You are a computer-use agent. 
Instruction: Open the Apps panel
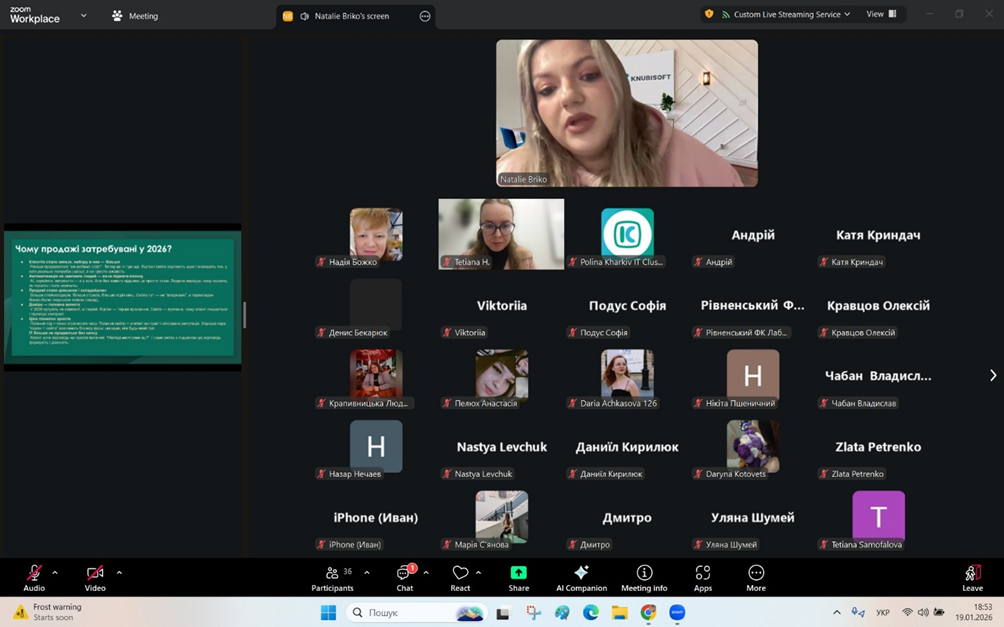click(x=703, y=576)
